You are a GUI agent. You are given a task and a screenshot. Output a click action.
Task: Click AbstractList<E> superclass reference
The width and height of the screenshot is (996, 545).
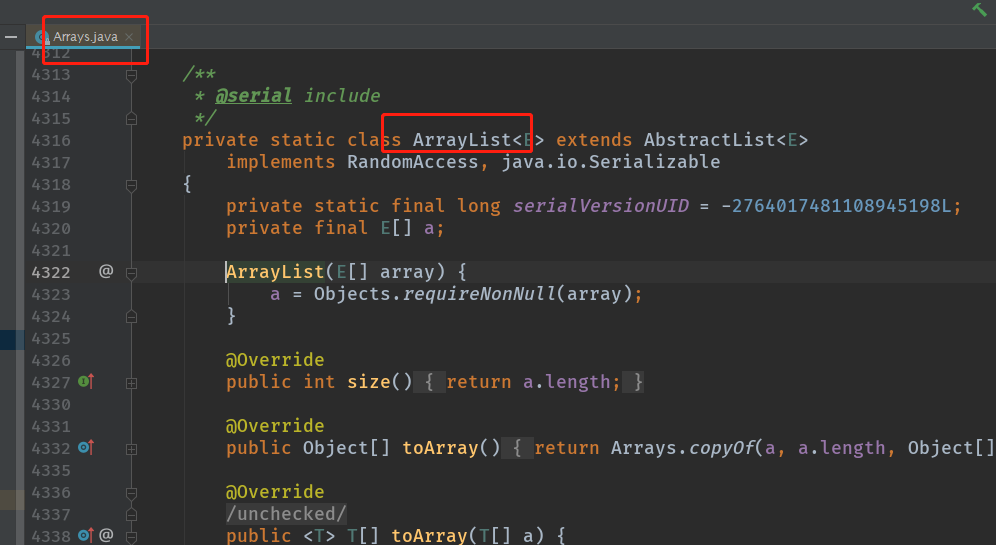pyautogui.click(x=726, y=140)
